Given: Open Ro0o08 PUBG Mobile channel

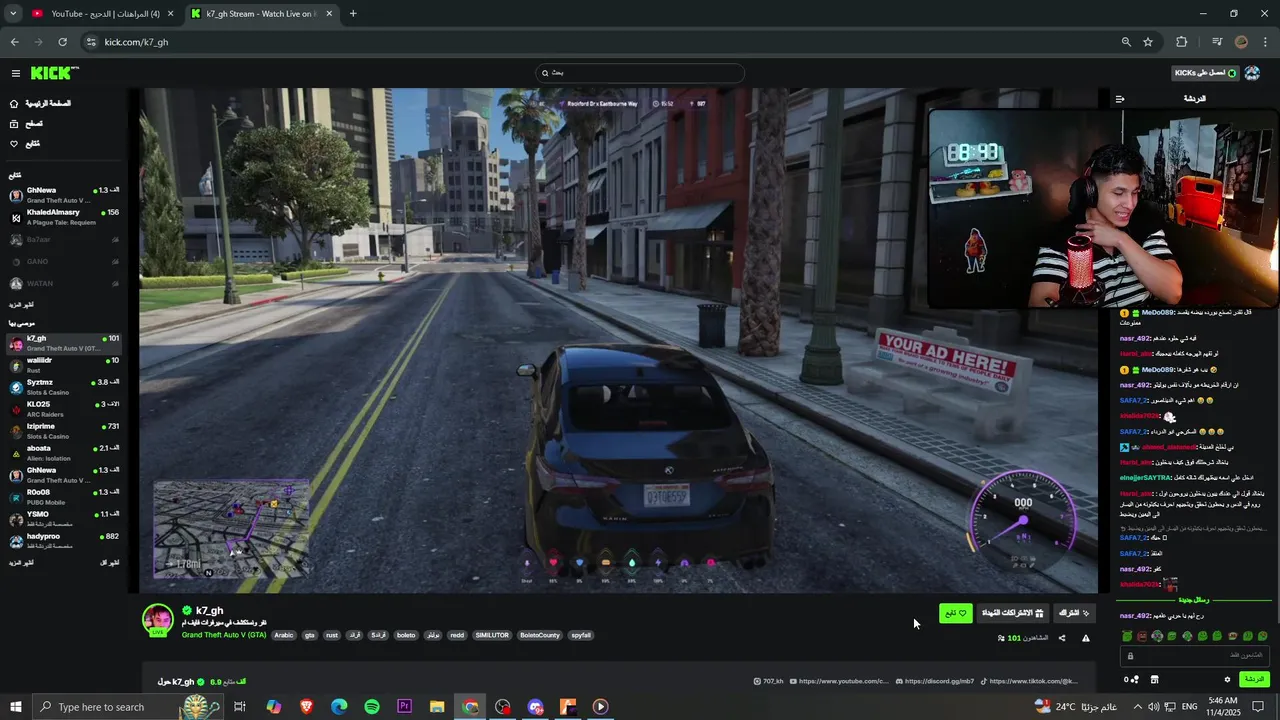Looking at the screenshot, I should (x=64, y=496).
